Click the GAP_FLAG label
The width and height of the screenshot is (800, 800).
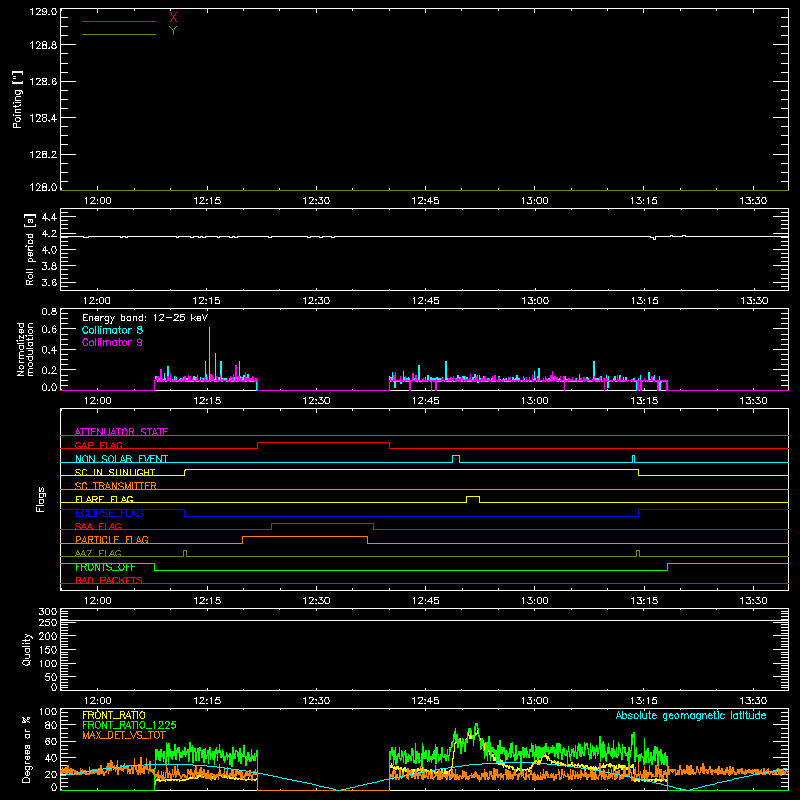pyautogui.click(x=98, y=445)
